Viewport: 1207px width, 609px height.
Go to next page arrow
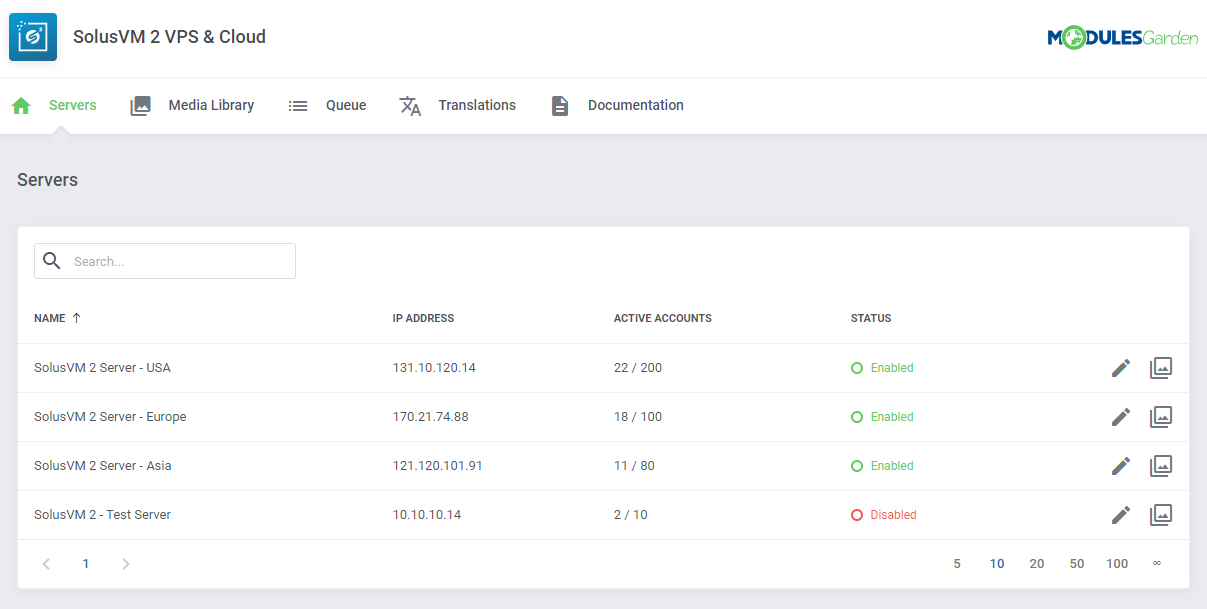[x=125, y=564]
